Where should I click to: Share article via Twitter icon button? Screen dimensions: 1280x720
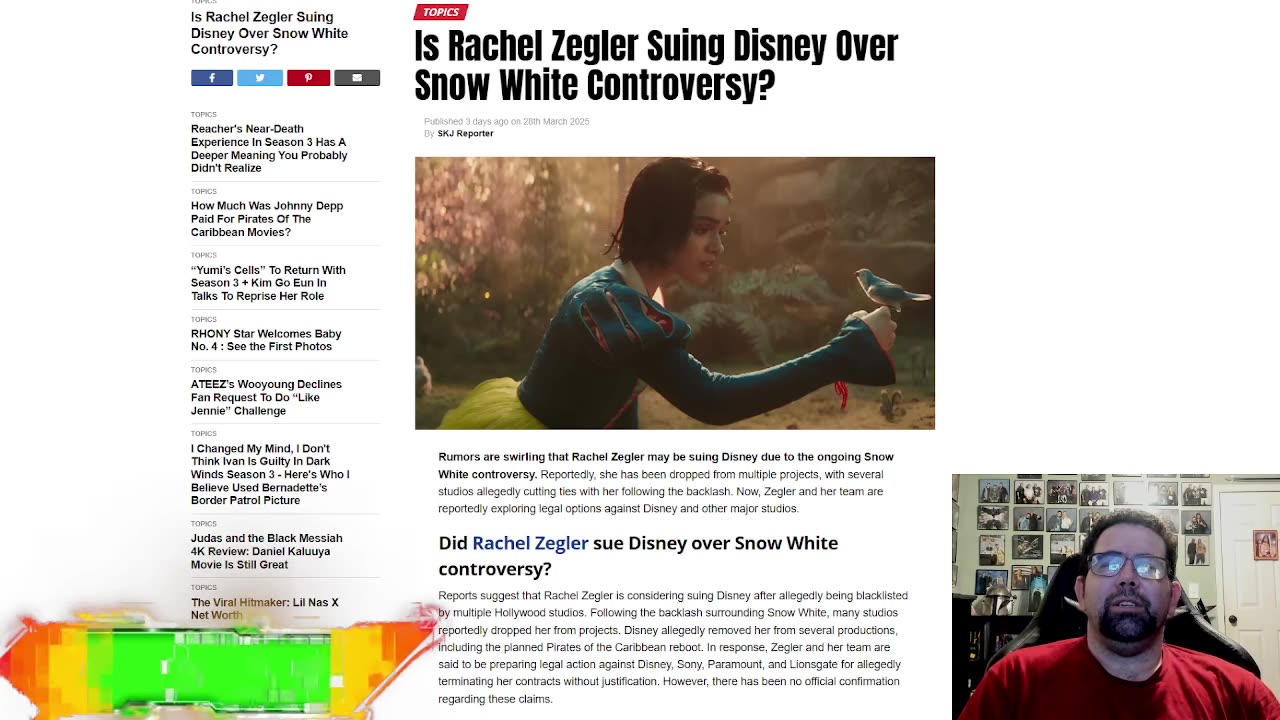tap(260, 78)
